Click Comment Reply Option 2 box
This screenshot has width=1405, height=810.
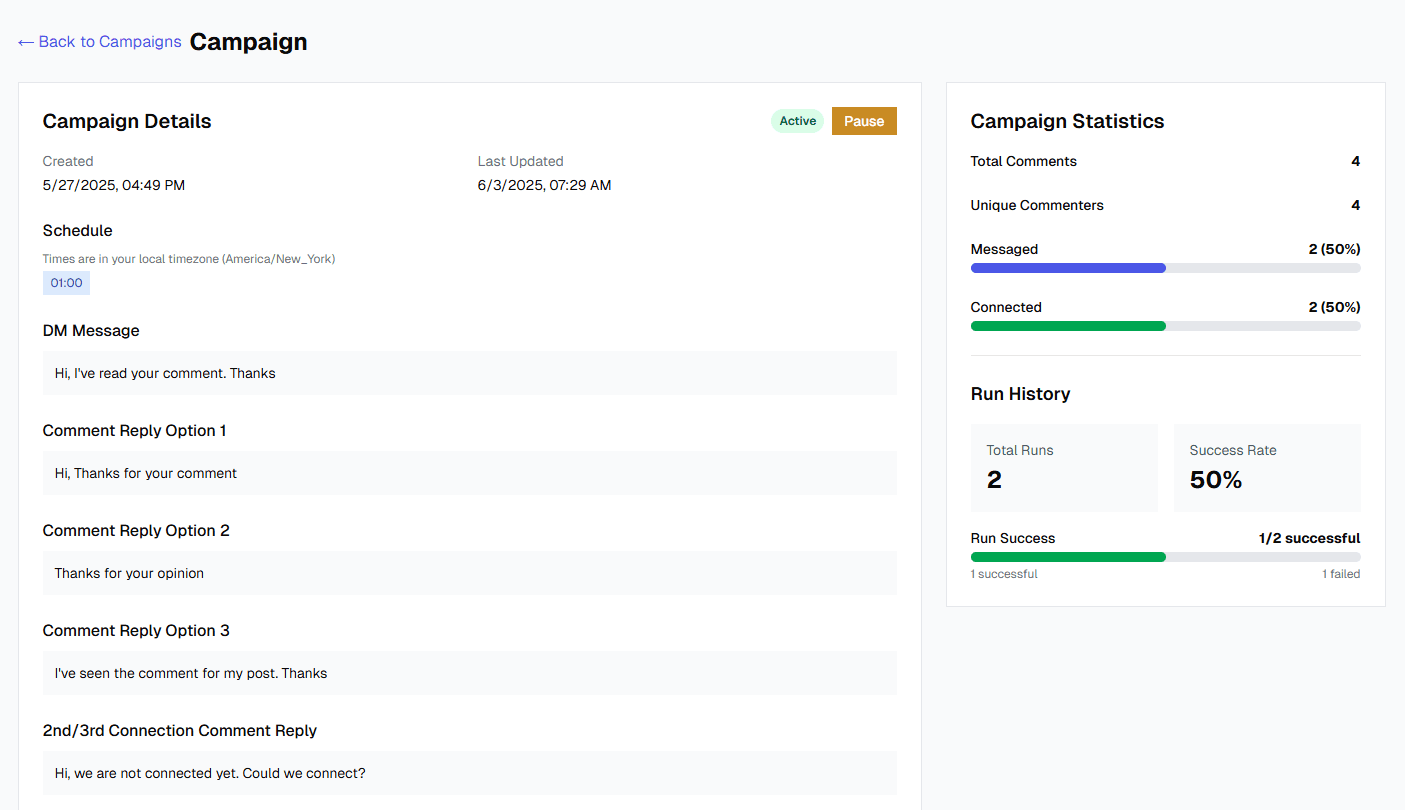coord(469,572)
